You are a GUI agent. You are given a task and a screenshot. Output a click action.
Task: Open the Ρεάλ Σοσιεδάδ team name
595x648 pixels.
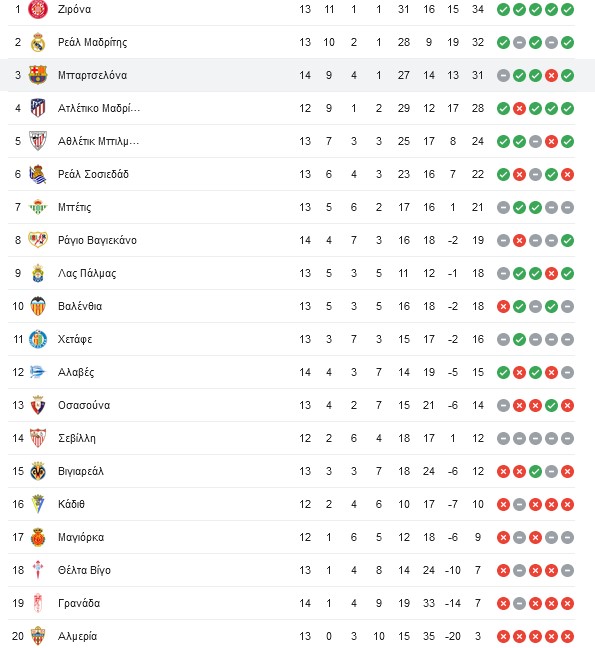pos(93,174)
